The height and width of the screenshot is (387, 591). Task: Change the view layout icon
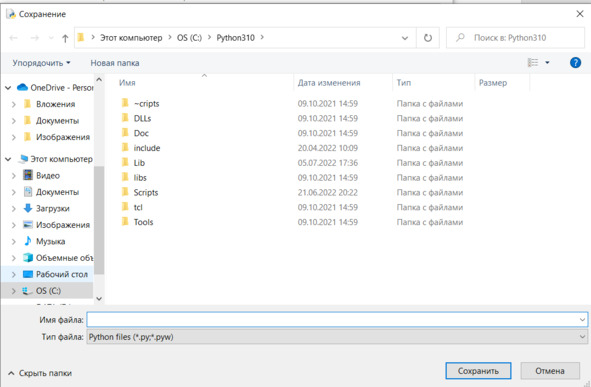coord(533,63)
